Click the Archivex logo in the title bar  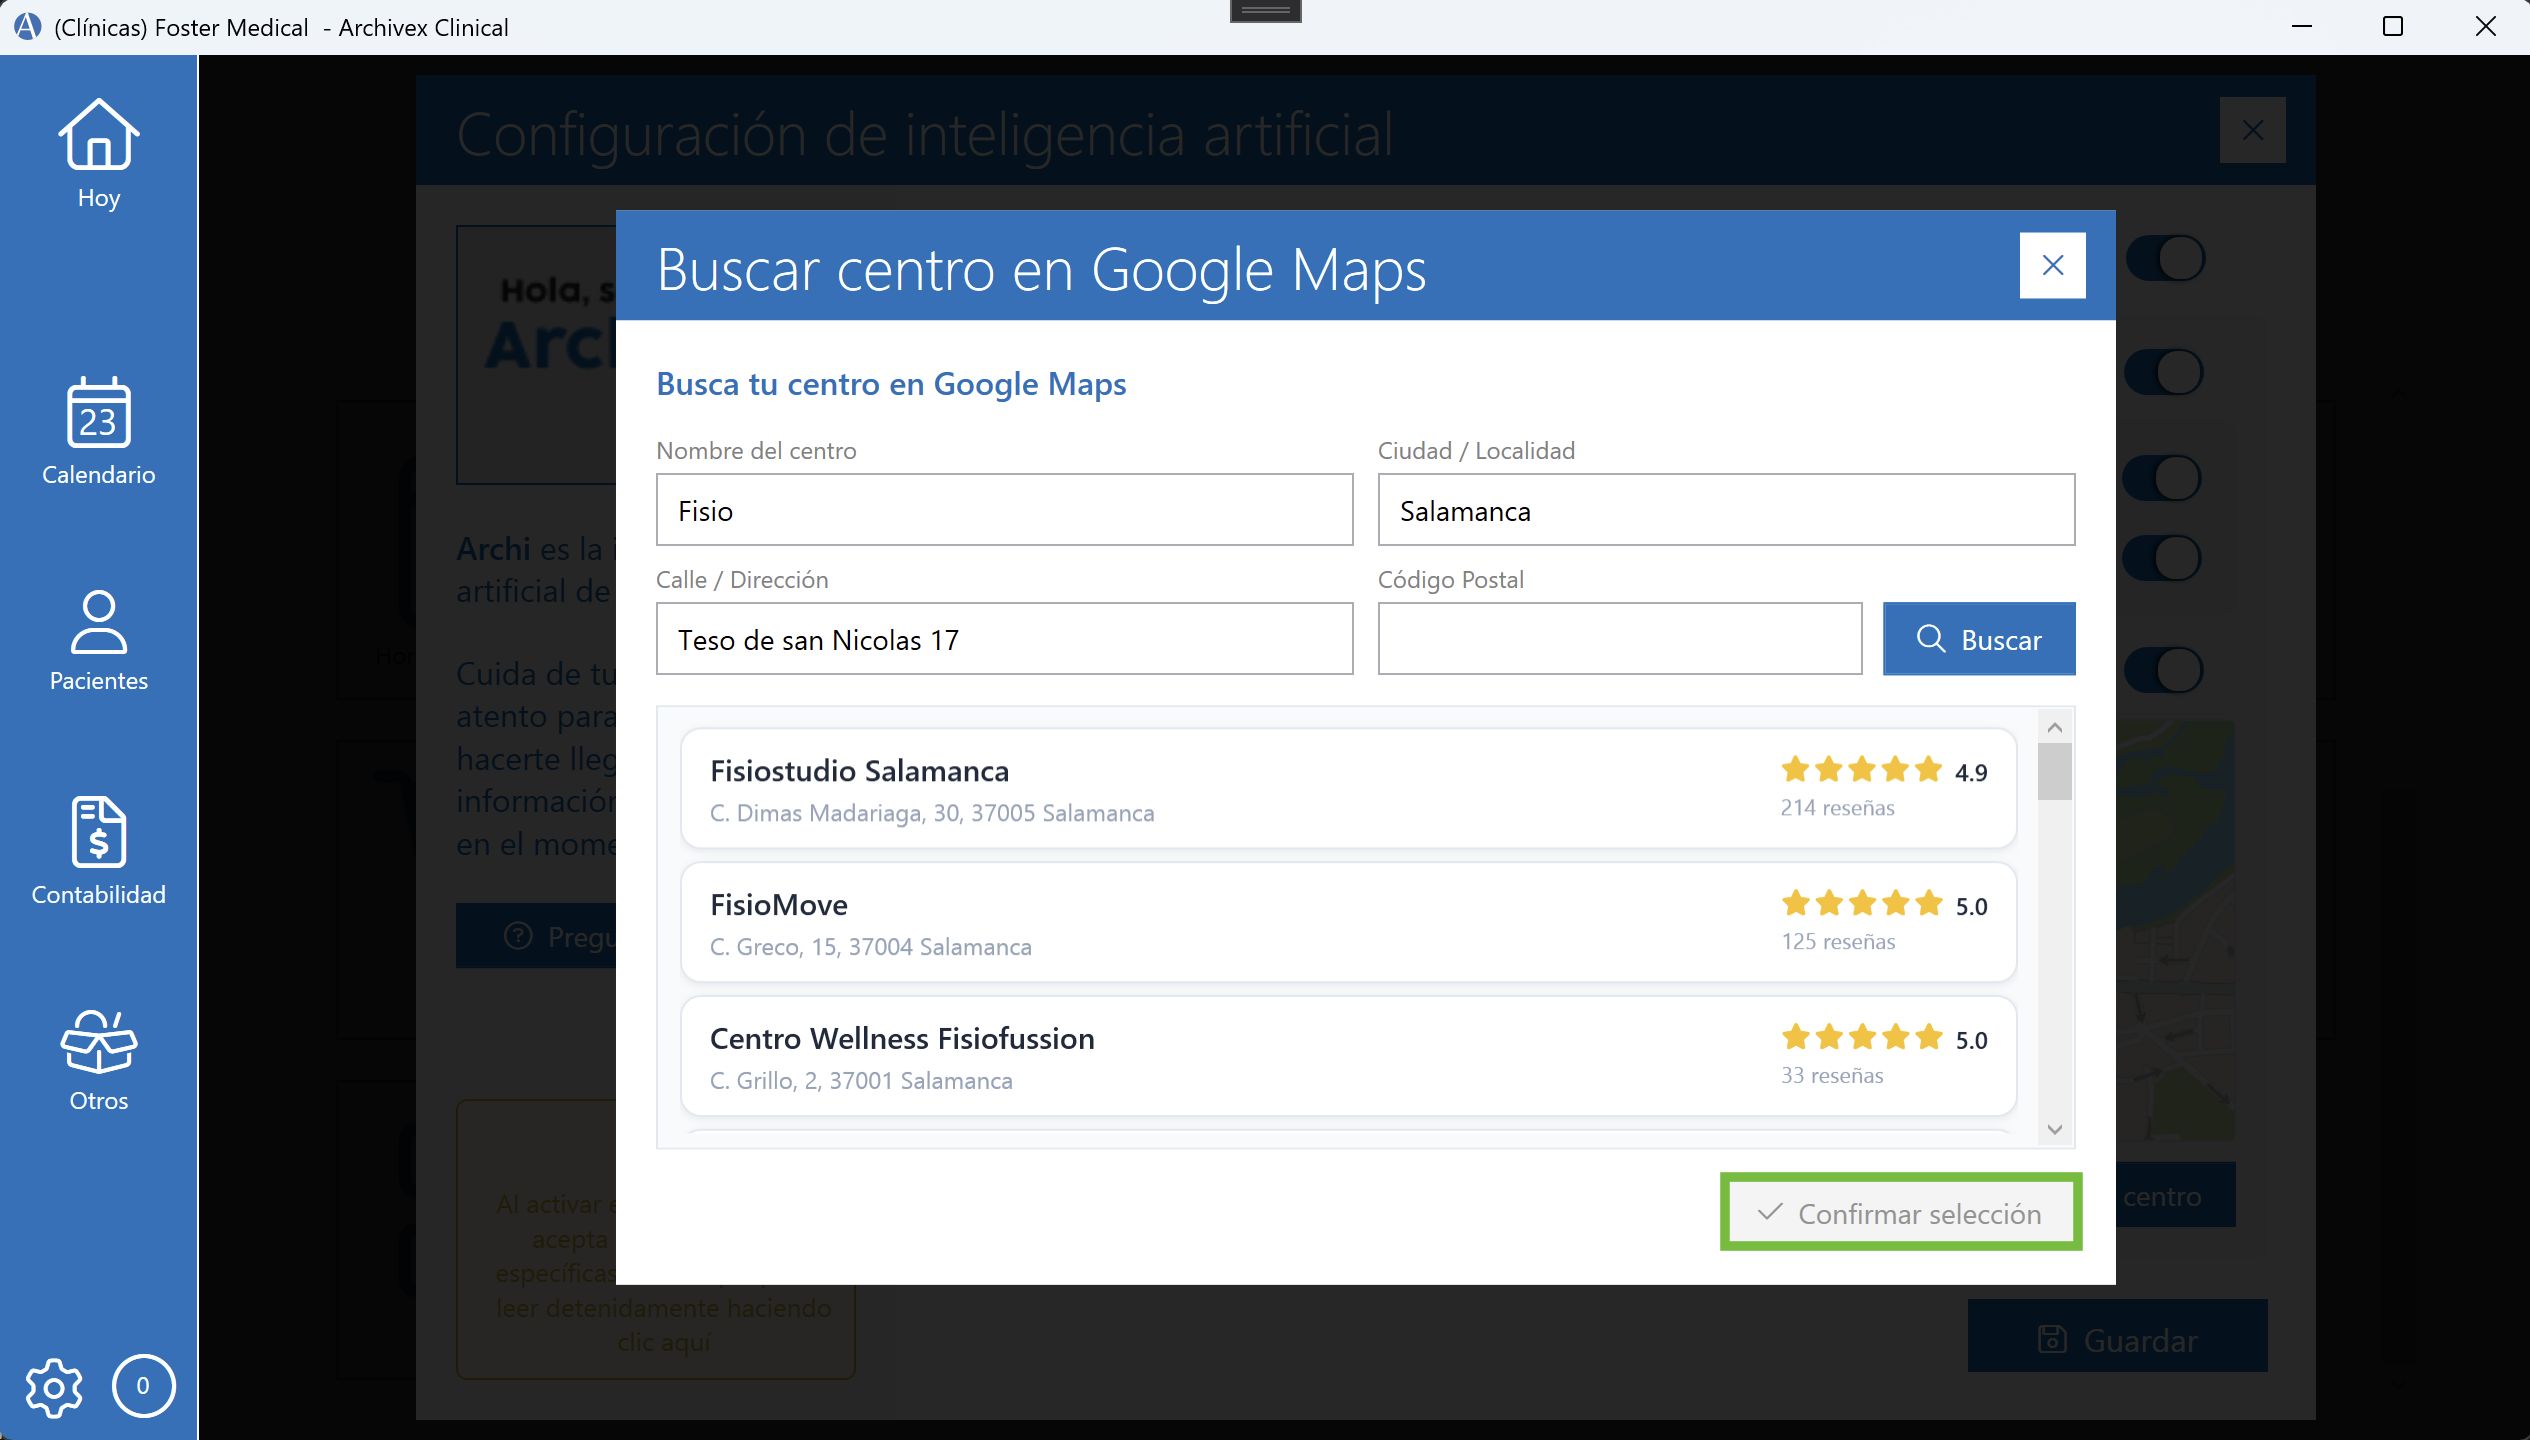coord(26,27)
